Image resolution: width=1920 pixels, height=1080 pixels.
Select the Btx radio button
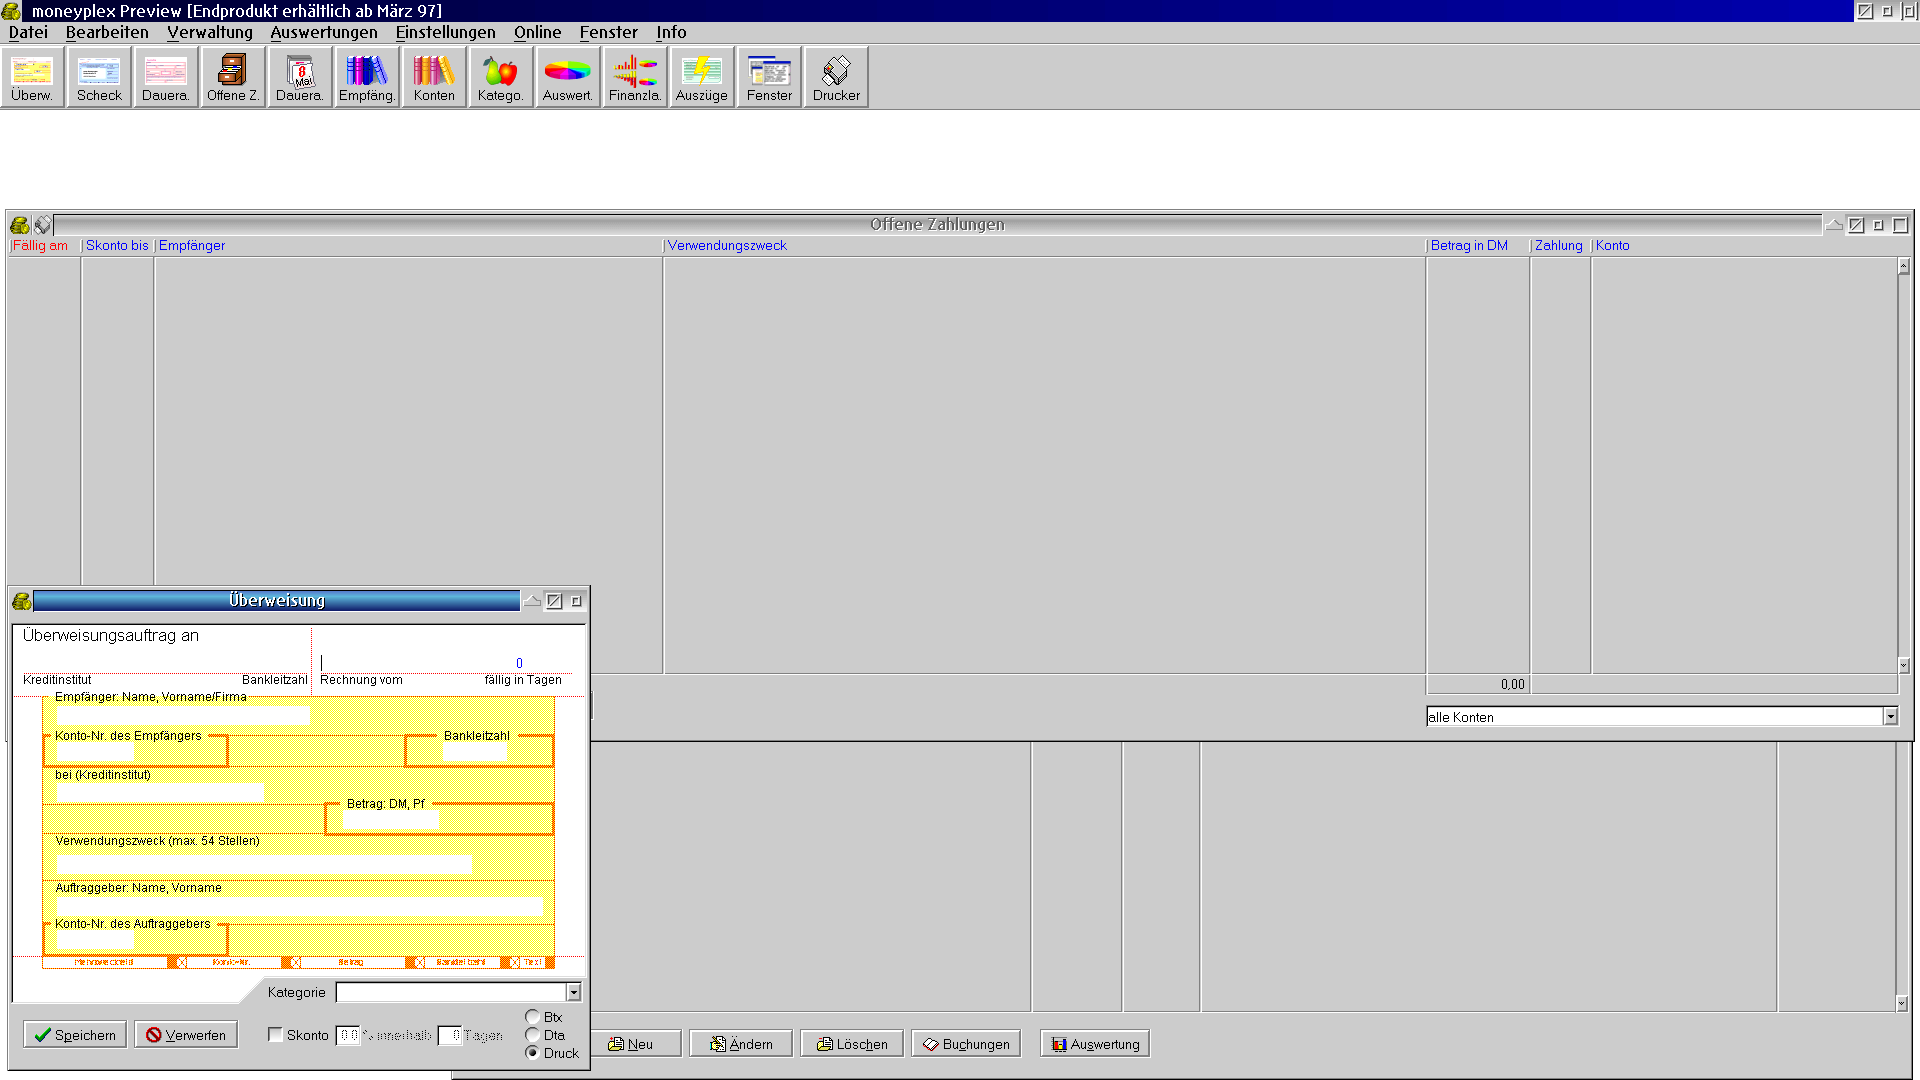tap(533, 1017)
